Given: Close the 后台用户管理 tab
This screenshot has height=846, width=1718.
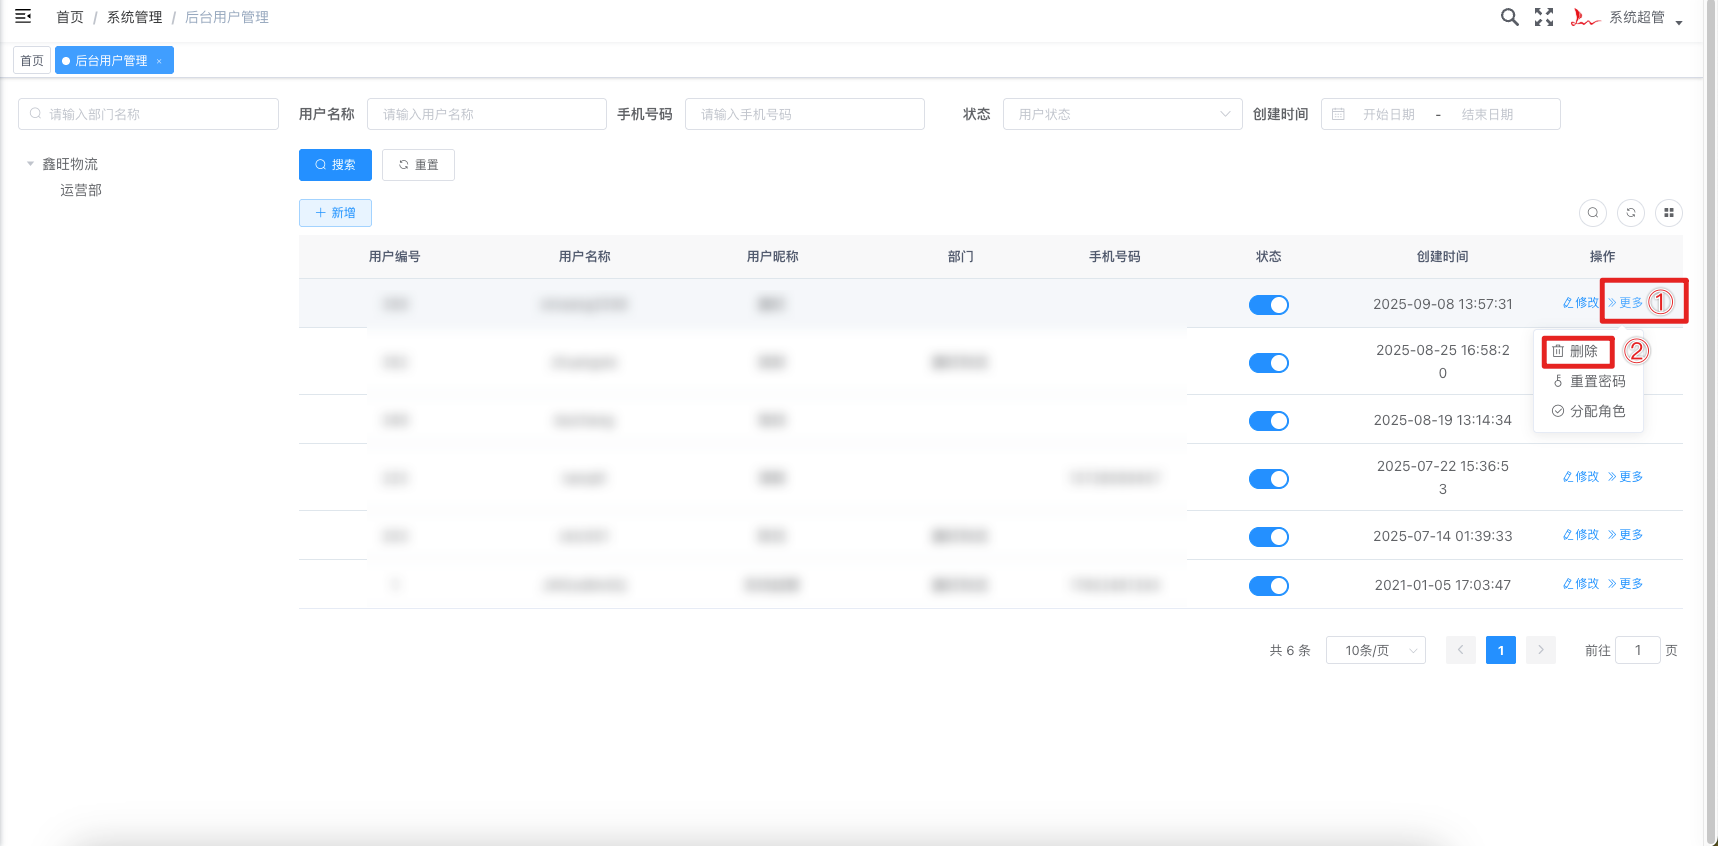Looking at the screenshot, I should coord(159,61).
